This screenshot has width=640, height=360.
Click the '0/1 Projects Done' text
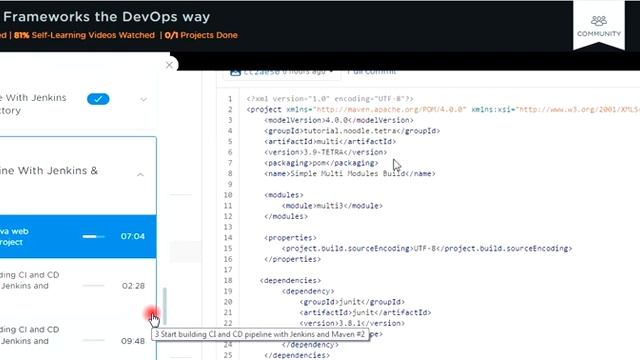[201, 35]
